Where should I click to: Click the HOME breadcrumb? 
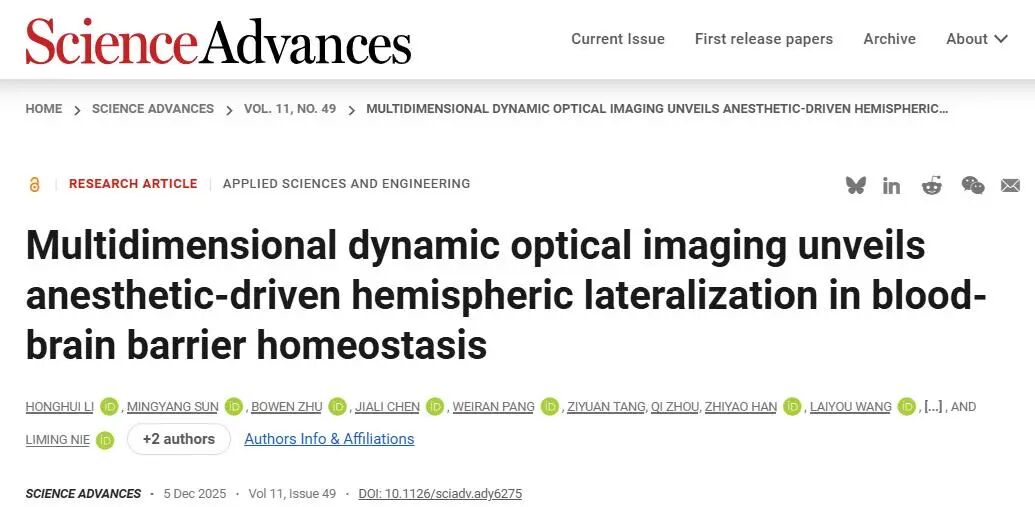click(44, 108)
